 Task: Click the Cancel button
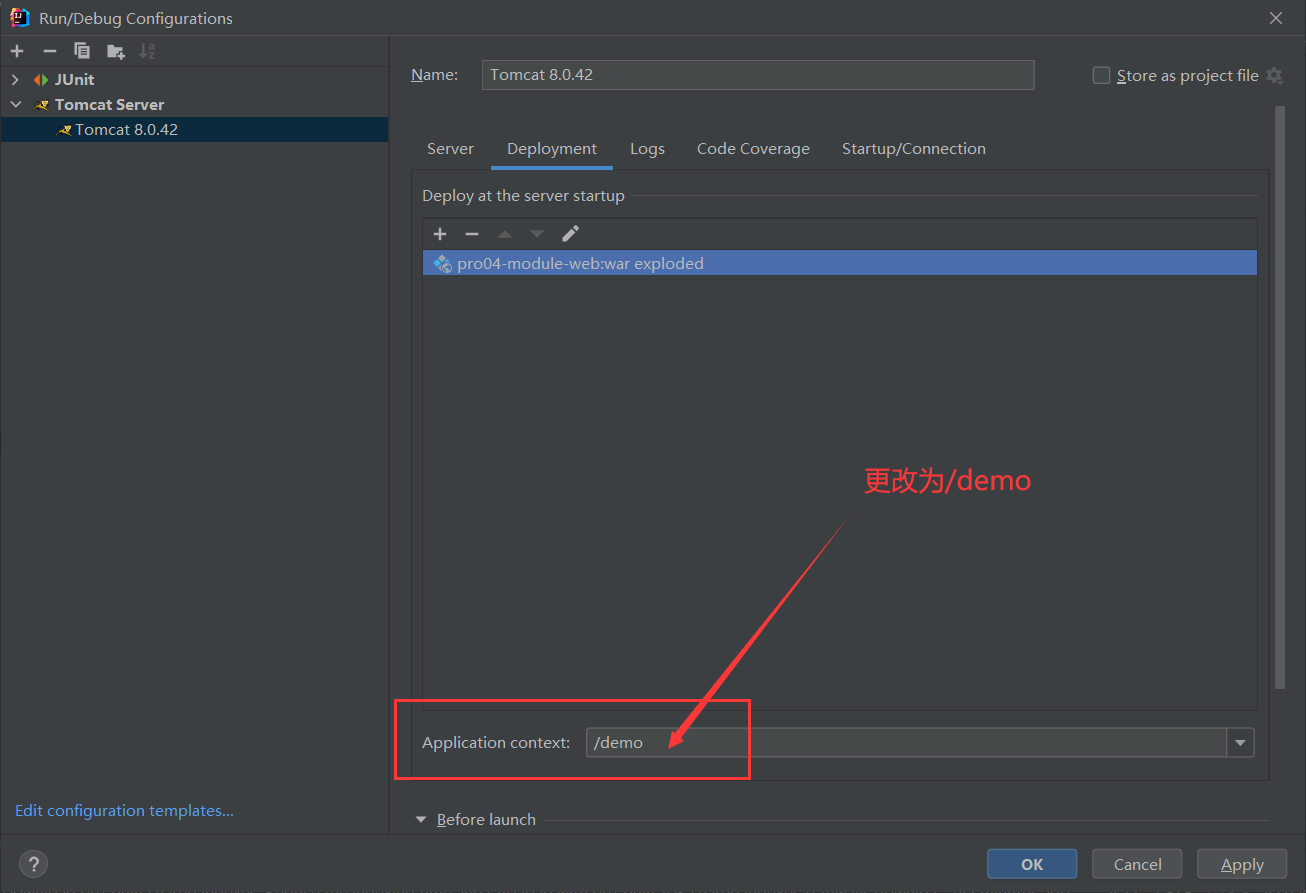click(x=1137, y=864)
